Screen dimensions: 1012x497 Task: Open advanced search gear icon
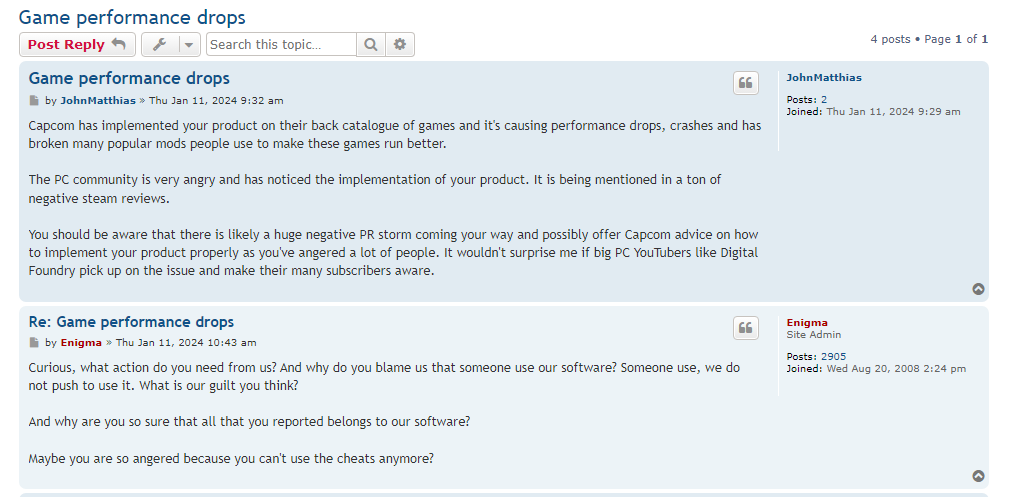[400, 44]
